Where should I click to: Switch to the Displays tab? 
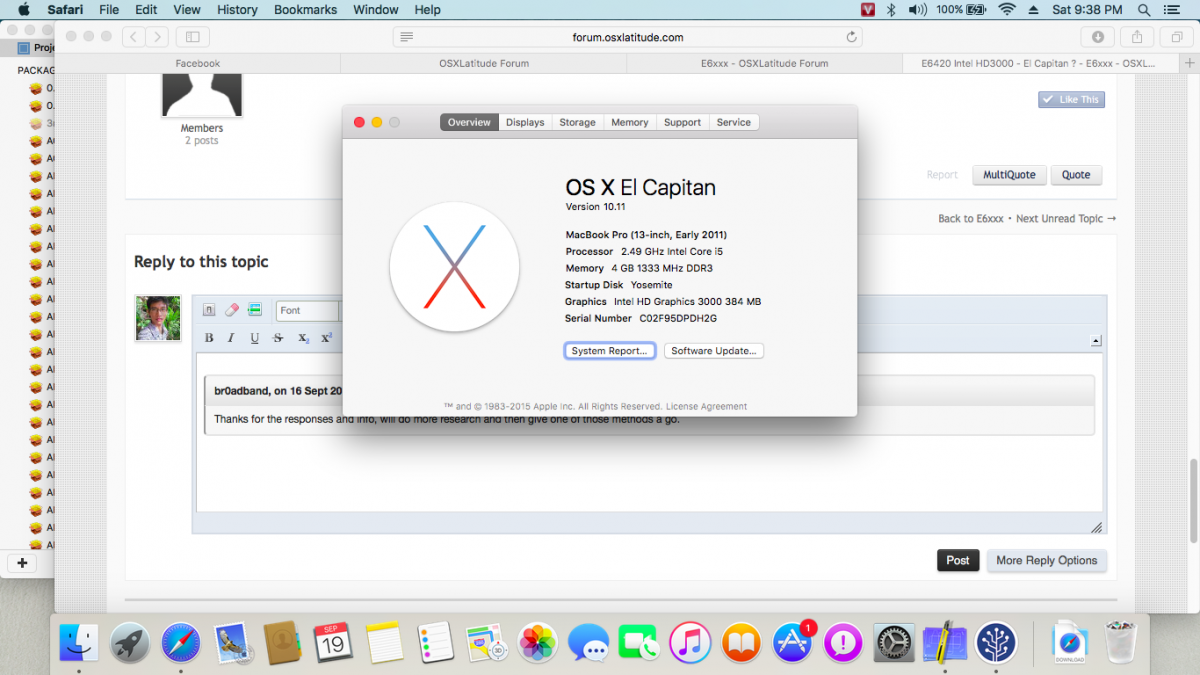pyautogui.click(x=525, y=122)
